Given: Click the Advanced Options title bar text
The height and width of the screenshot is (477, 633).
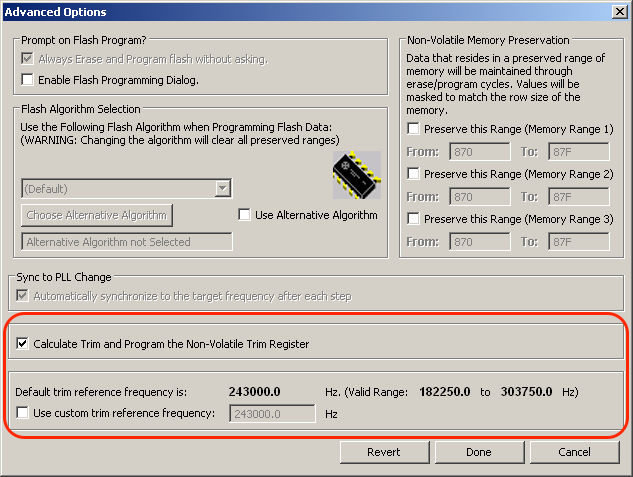Looking at the screenshot, I should tap(55, 12).
